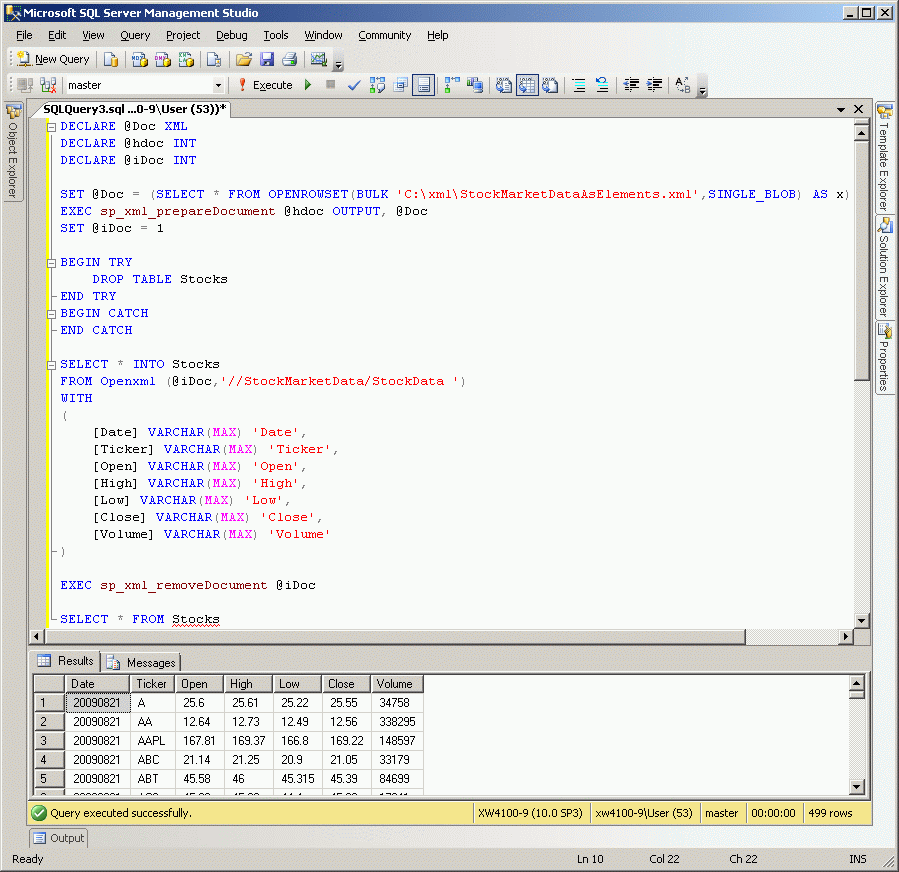Viewport: 899px width, 872px height.
Task: Toggle Results to Grid mode
Action: pos(526,86)
